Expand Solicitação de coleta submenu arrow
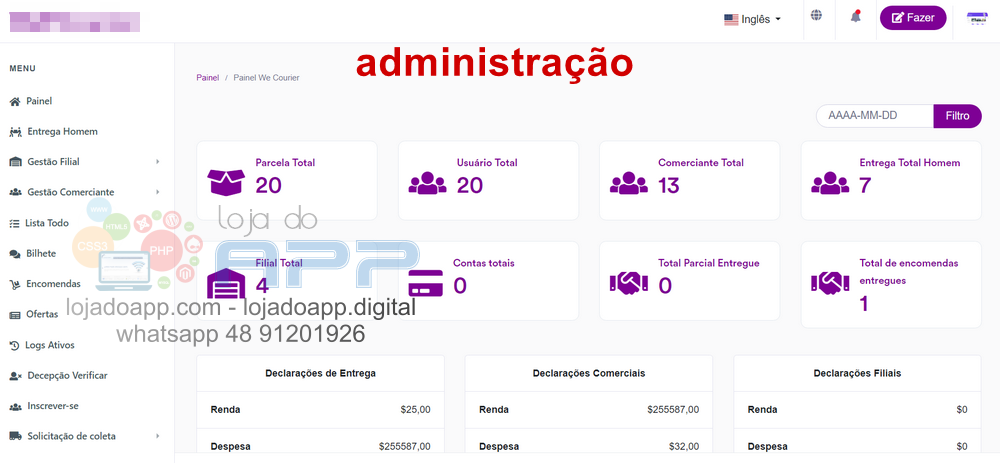This screenshot has width=1000, height=463. click(x=158, y=436)
